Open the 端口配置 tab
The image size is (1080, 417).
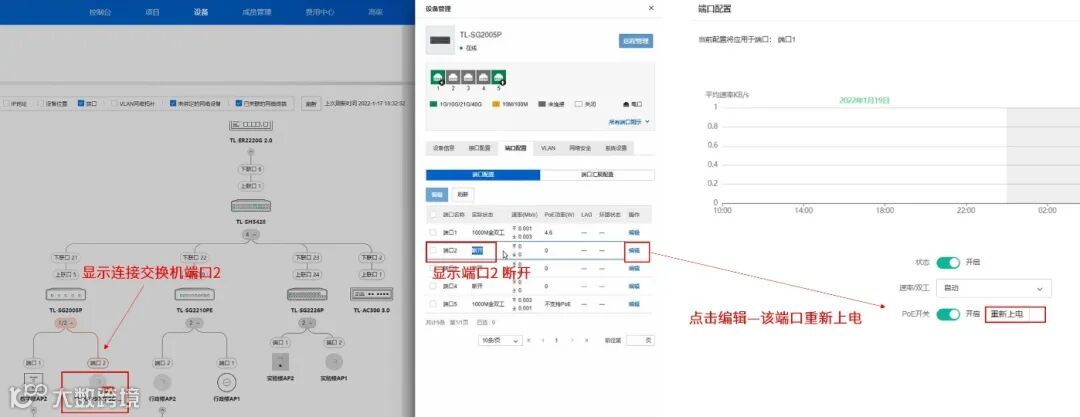tap(515, 148)
